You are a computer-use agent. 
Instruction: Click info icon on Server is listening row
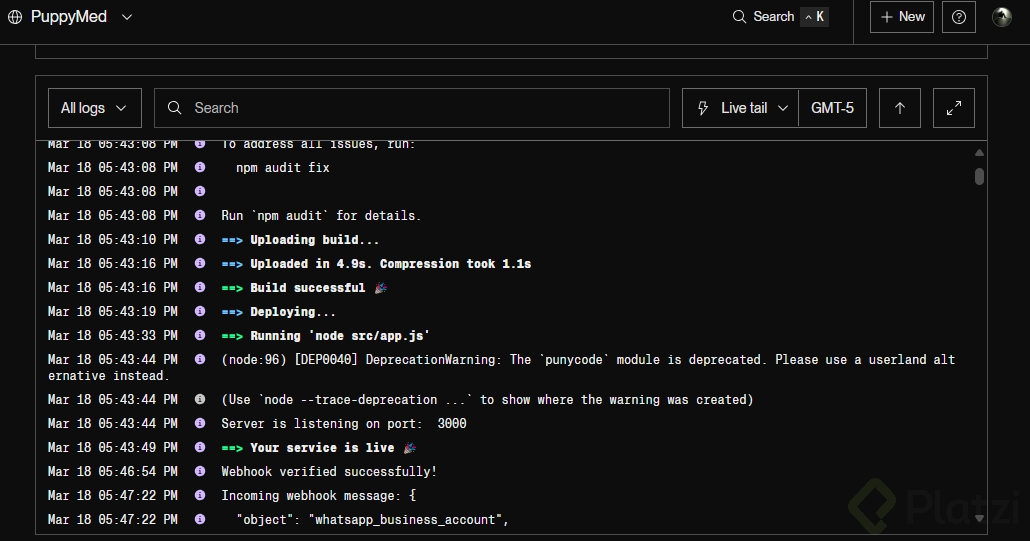coord(200,424)
